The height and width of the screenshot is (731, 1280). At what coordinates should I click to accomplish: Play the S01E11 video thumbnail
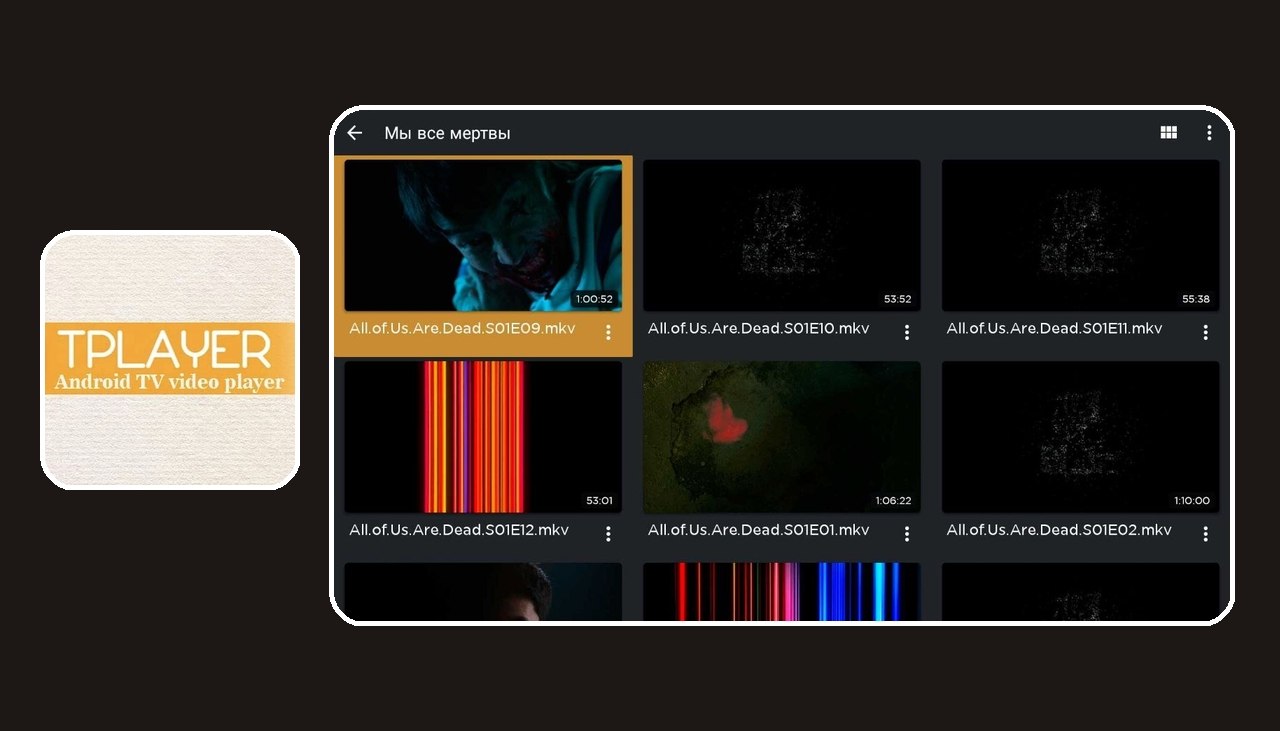1081,236
